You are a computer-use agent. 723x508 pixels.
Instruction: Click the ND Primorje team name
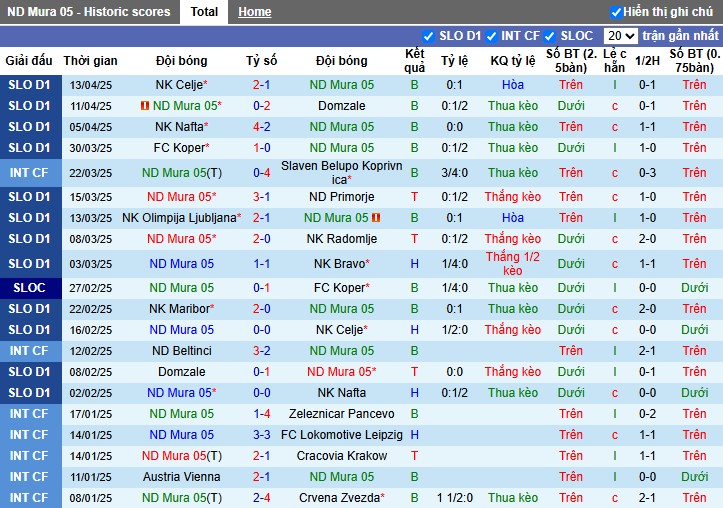click(x=342, y=197)
